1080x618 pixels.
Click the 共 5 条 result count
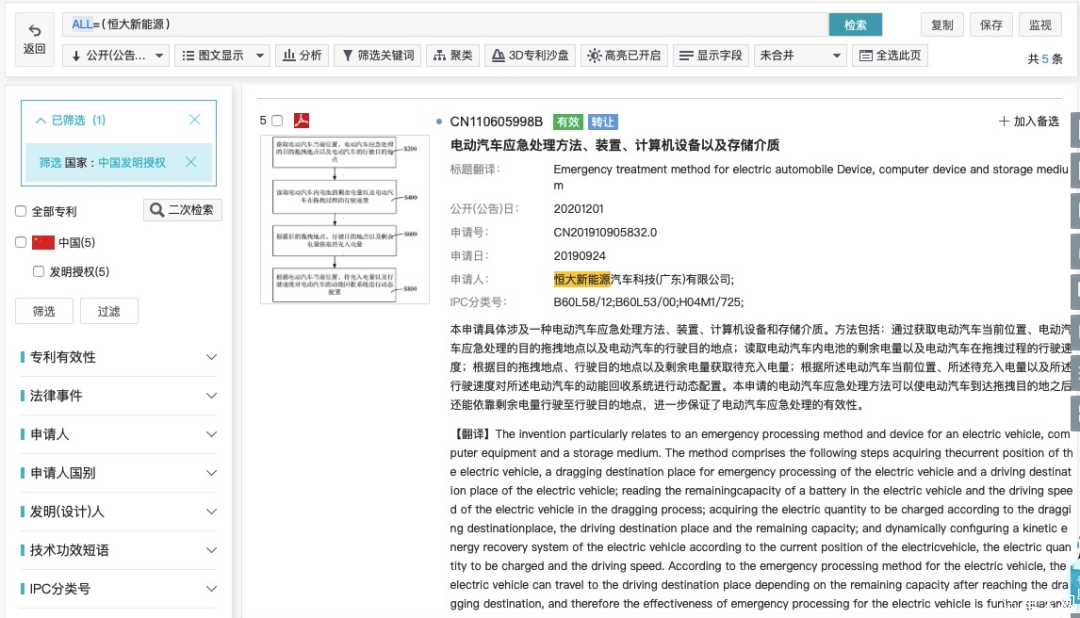1045,59
